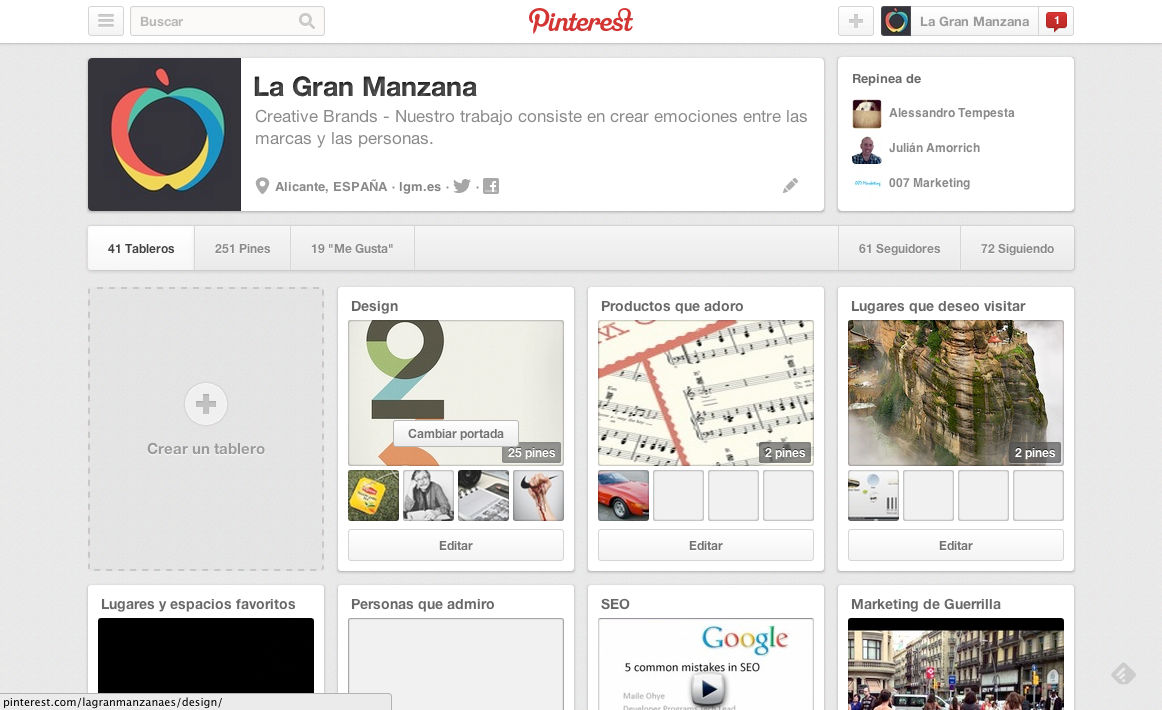The height and width of the screenshot is (710, 1162).
Task: Open the red notifications badge
Action: point(1055,21)
